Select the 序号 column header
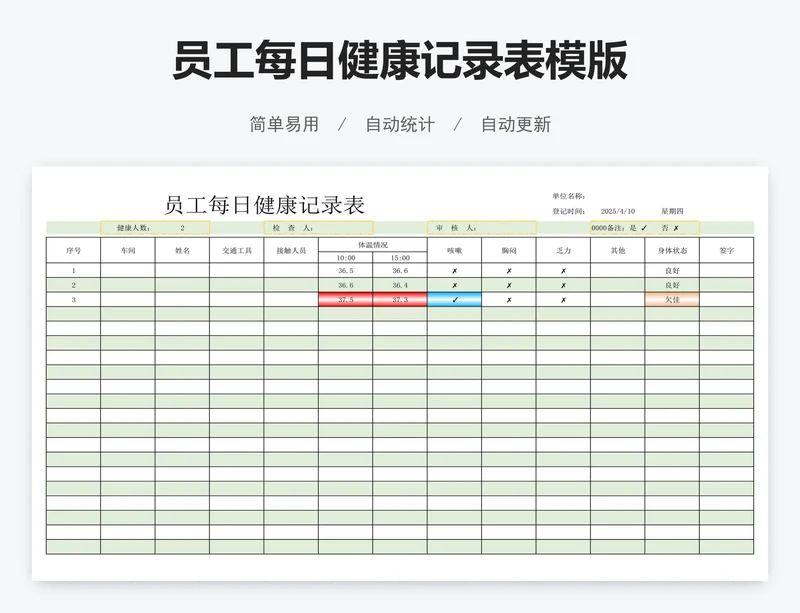Screen dimensions: 800x613 click(73, 250)
